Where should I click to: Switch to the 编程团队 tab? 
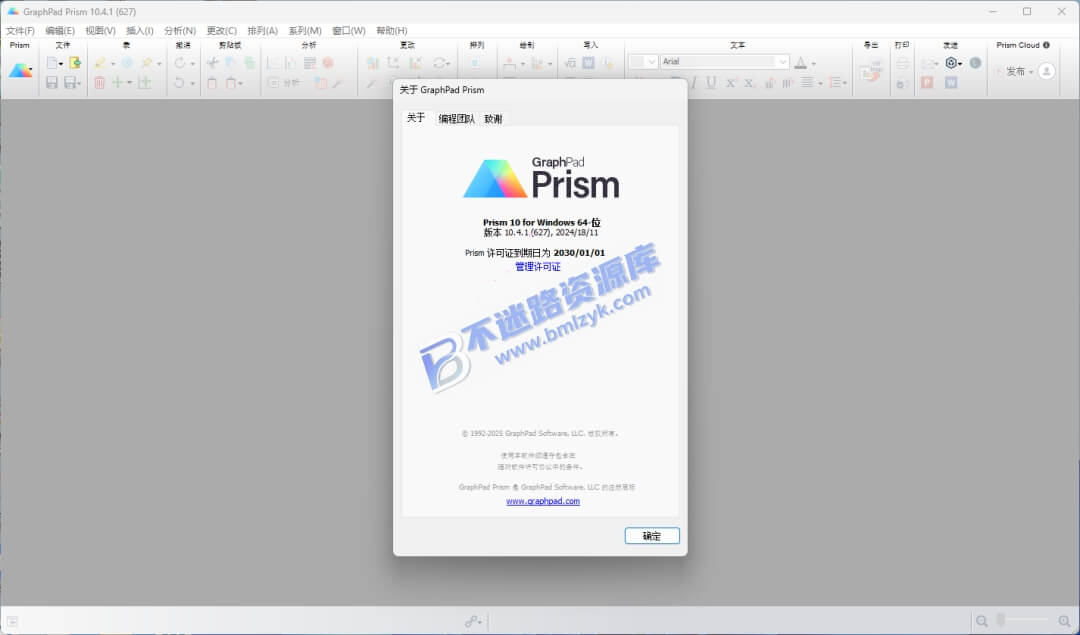[x=456, y=118]
